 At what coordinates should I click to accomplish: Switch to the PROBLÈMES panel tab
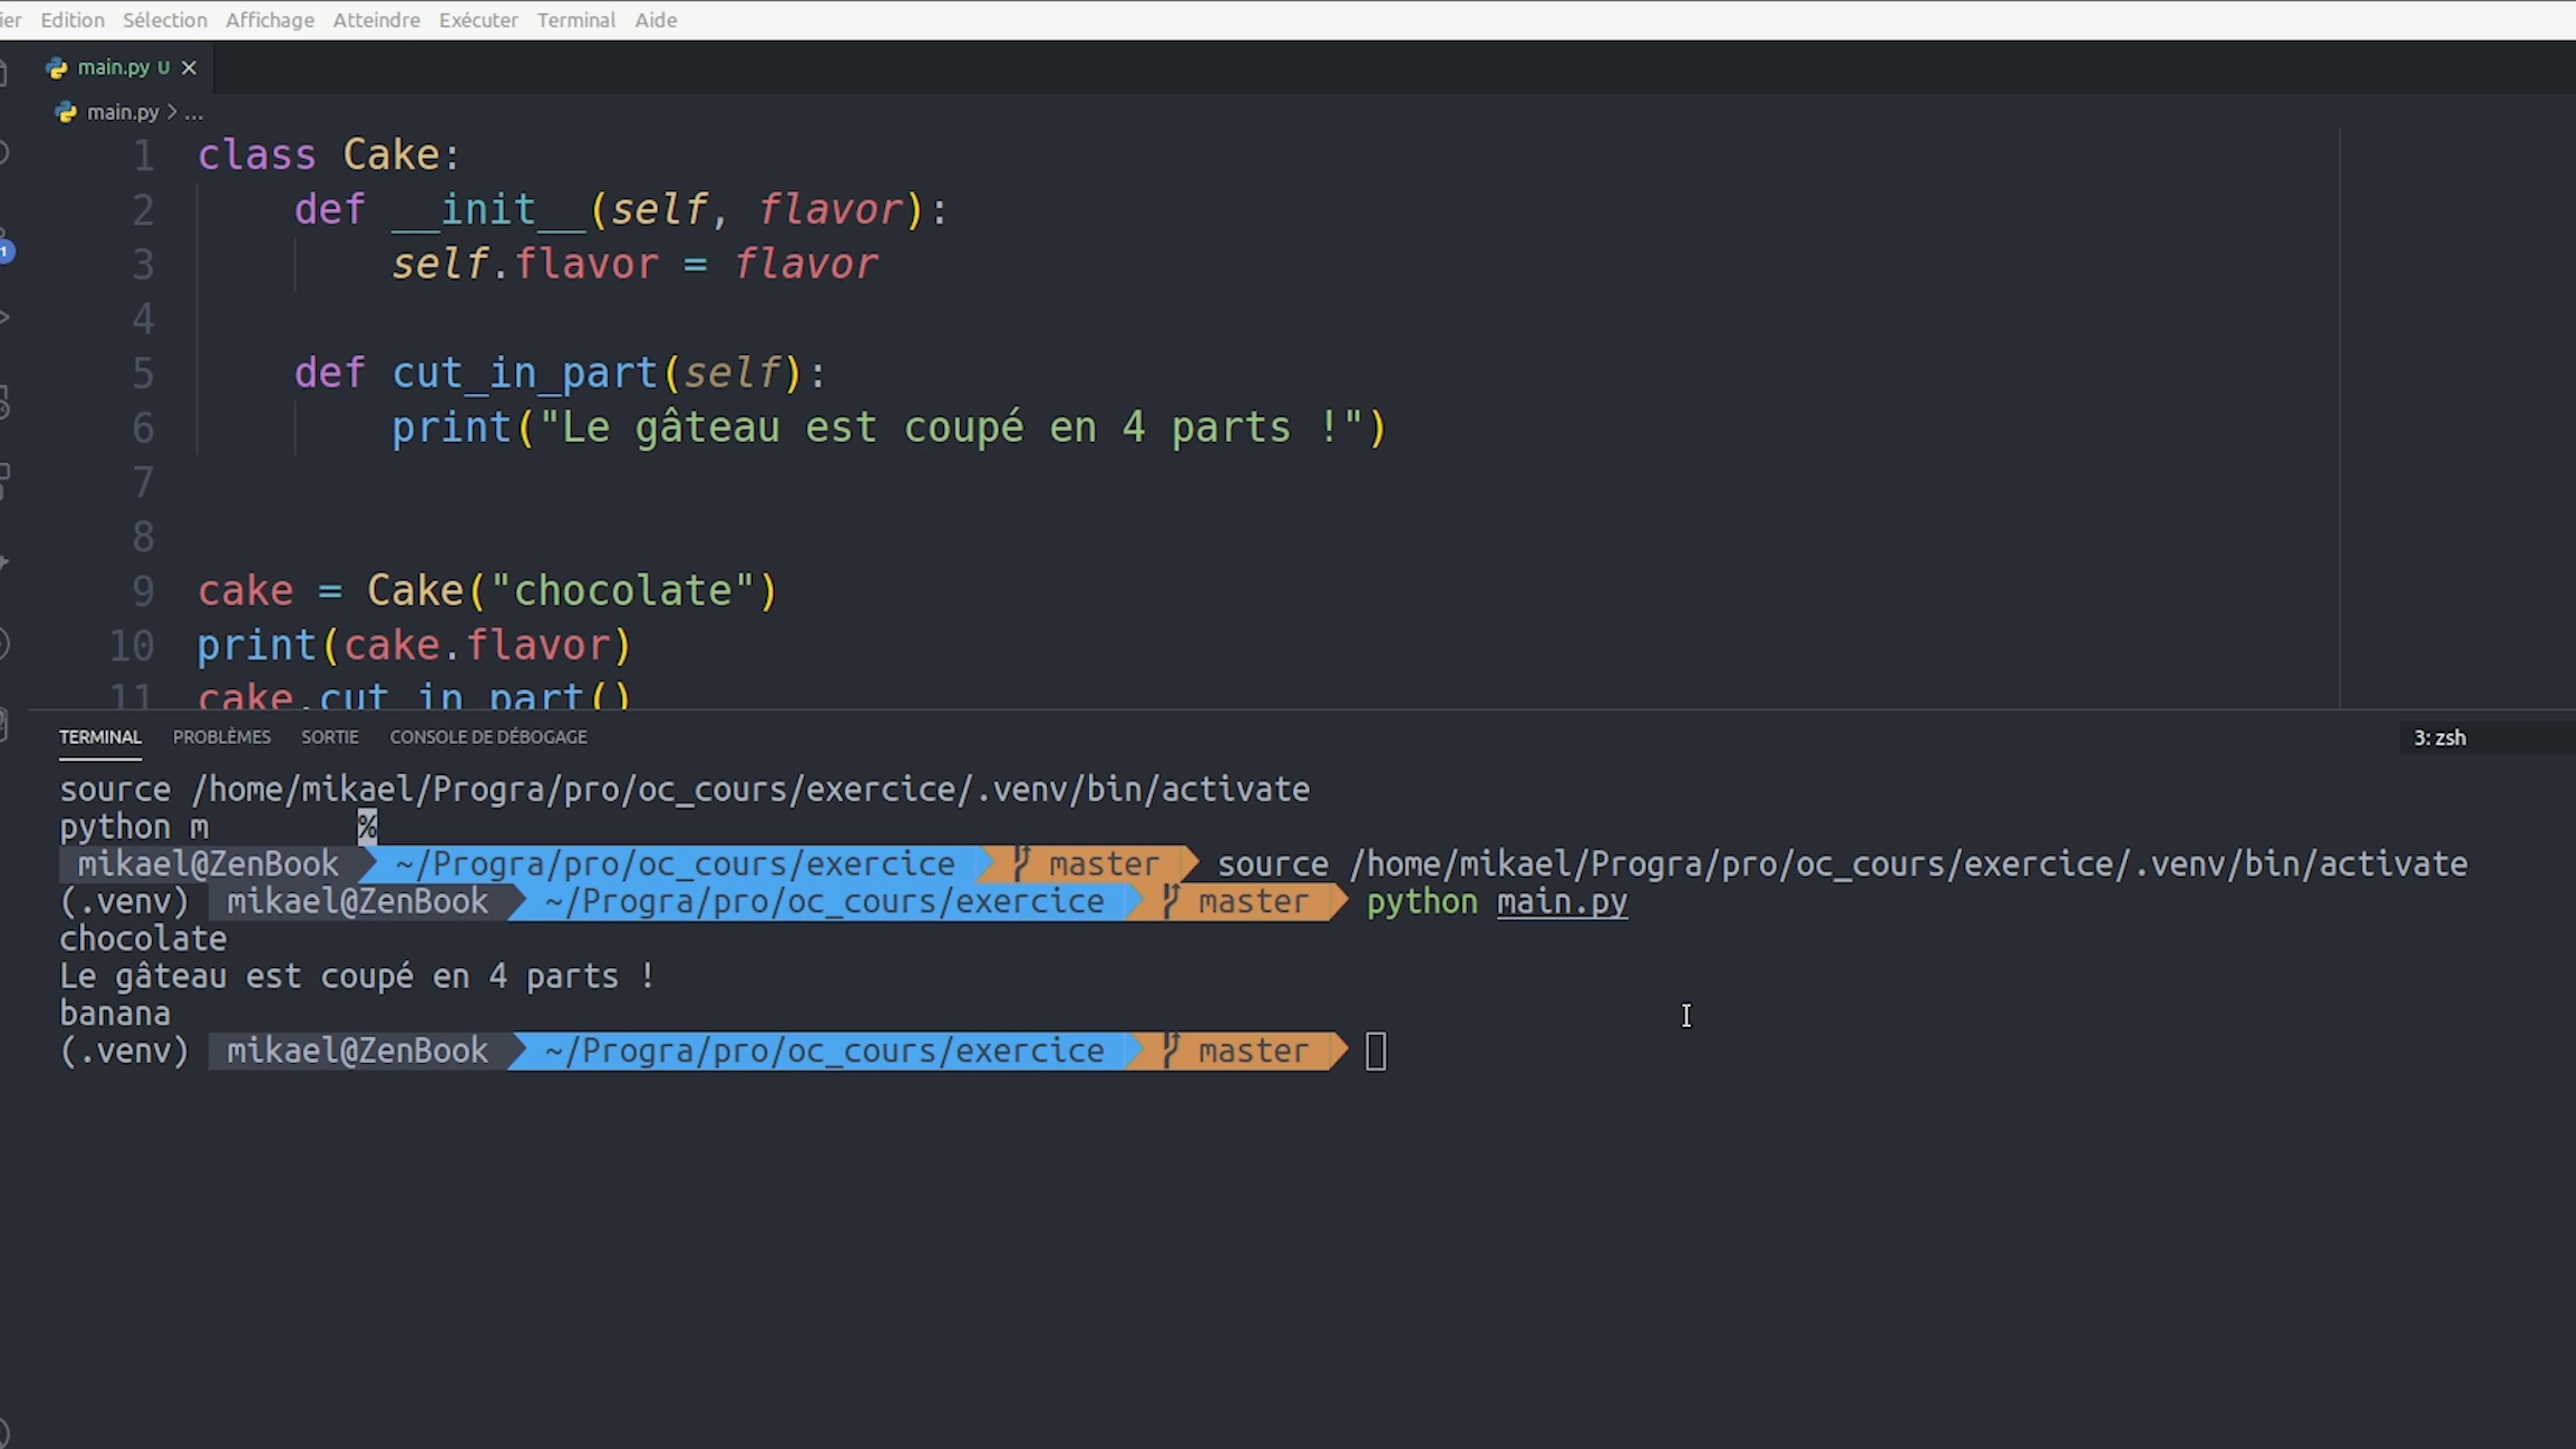(221, 737)
